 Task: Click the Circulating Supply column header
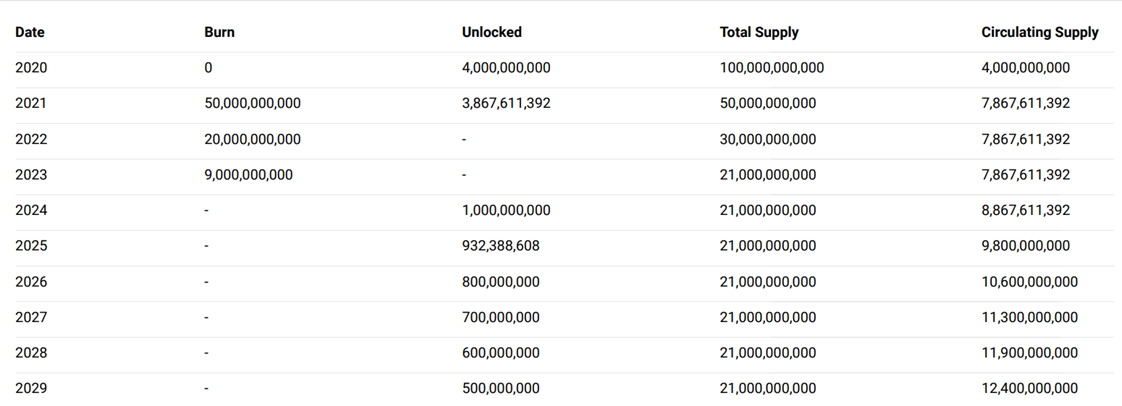click(x=1040, y=32)
